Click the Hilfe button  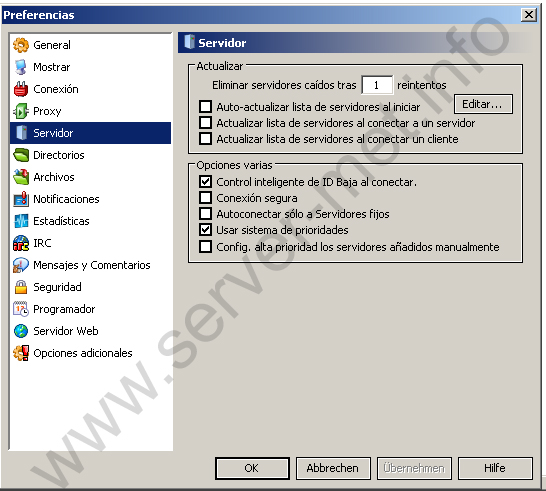coord(495,468)
